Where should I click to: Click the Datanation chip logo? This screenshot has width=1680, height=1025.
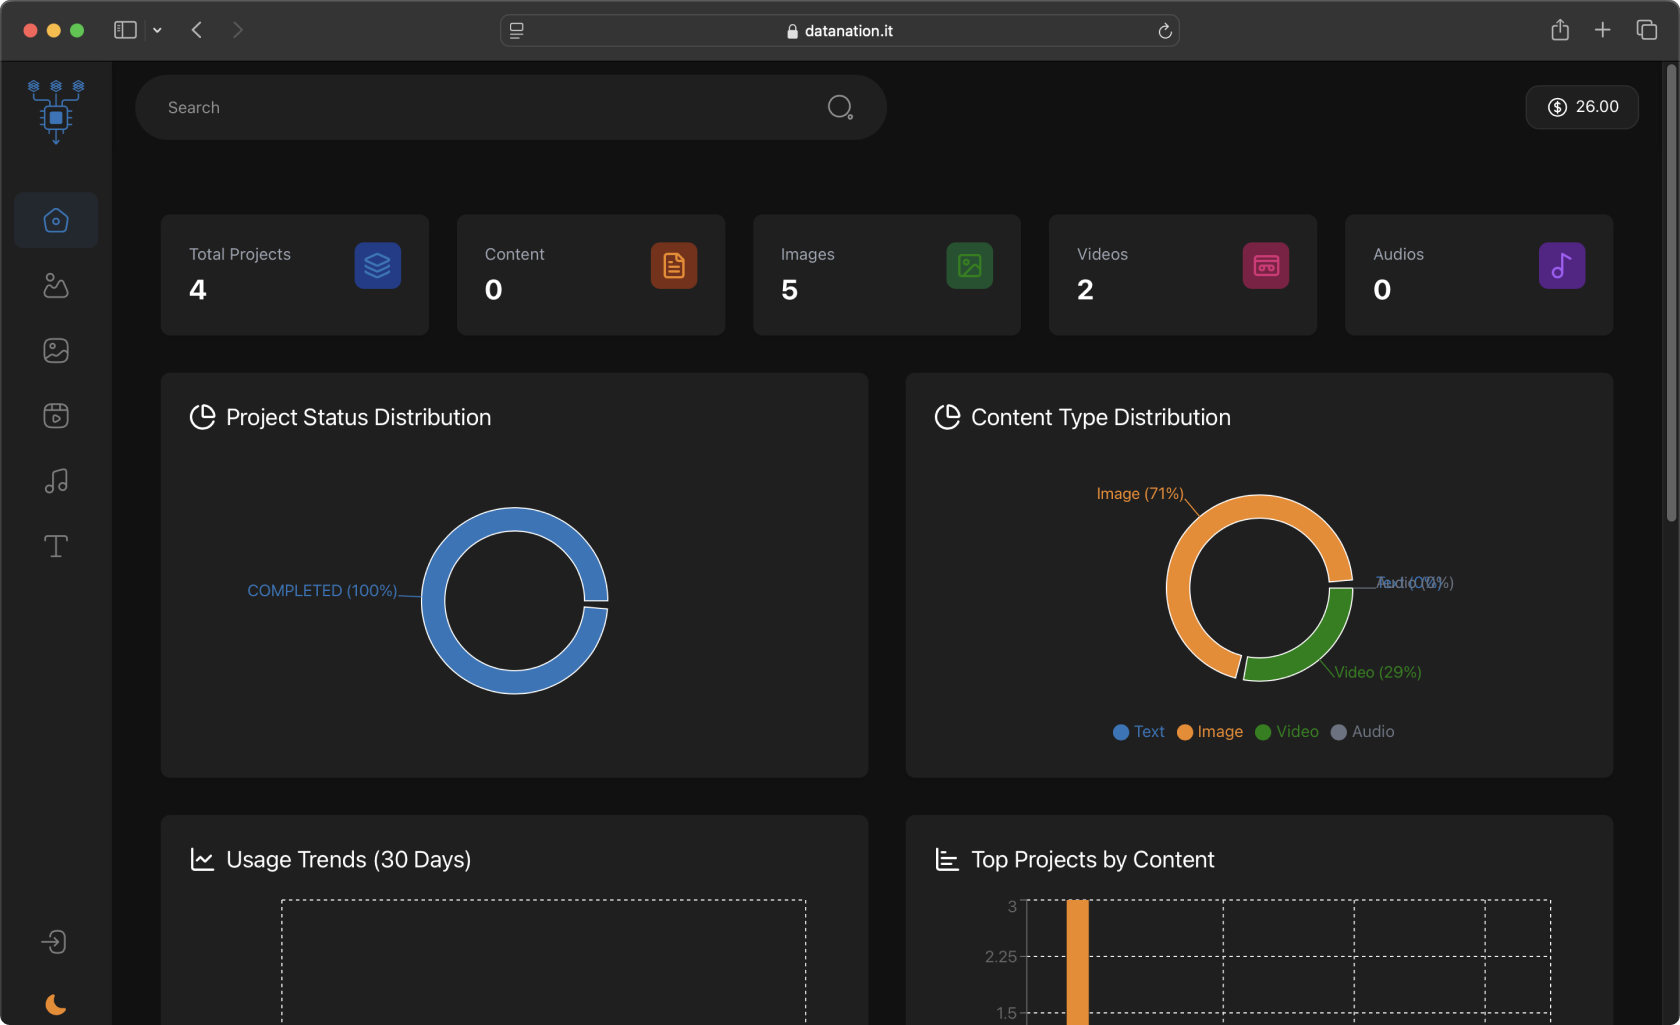pos(56,112)
